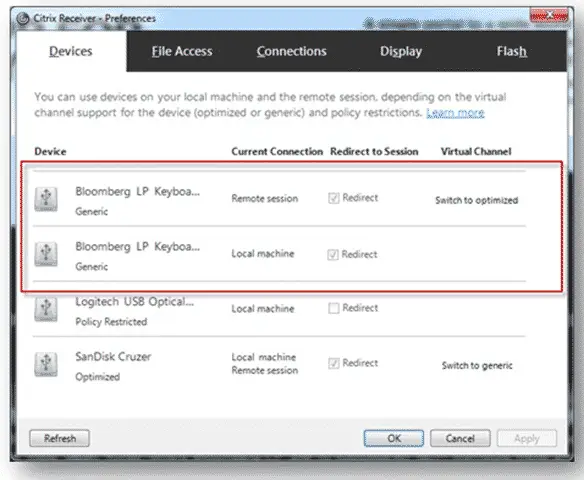This screenshot has width=584, height=480.
Task: Enable Redirect for Logitech USB Optical
Action: tap(334, 308)
